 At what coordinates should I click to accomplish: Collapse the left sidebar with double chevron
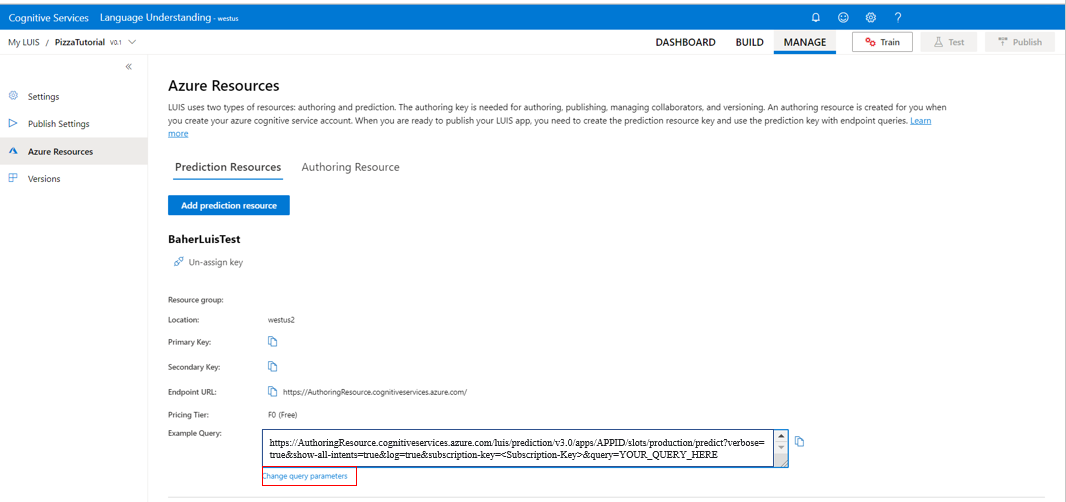coord(128,67)
